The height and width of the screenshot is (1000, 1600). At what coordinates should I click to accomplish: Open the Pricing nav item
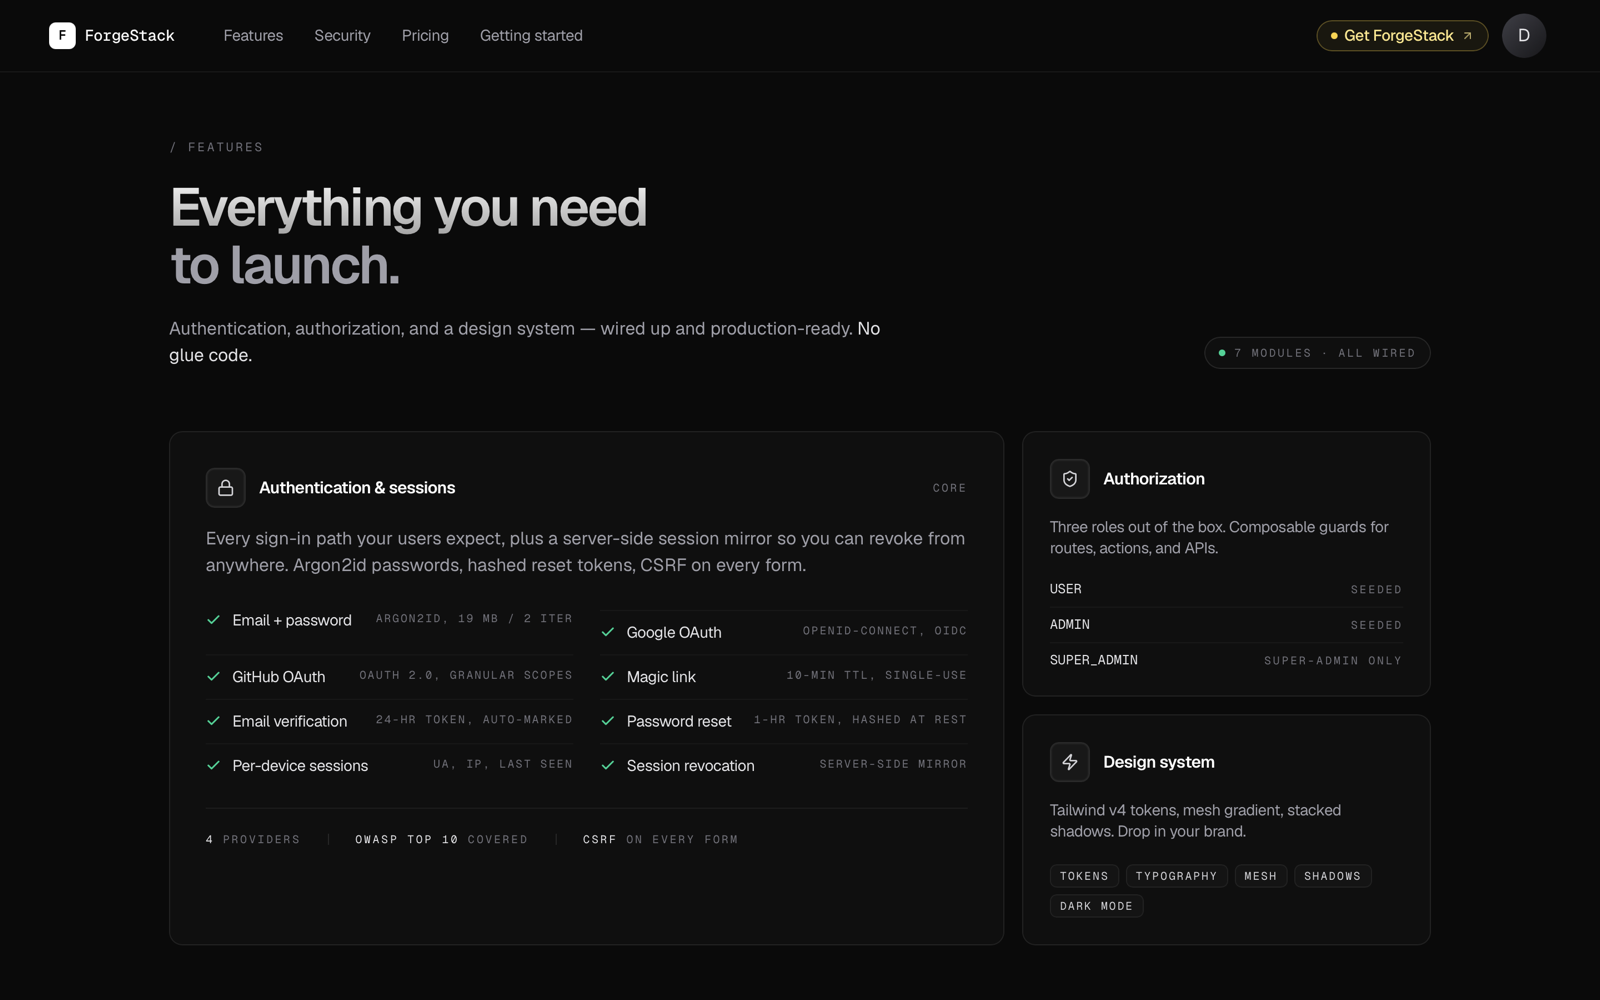(x=425, y=36)
